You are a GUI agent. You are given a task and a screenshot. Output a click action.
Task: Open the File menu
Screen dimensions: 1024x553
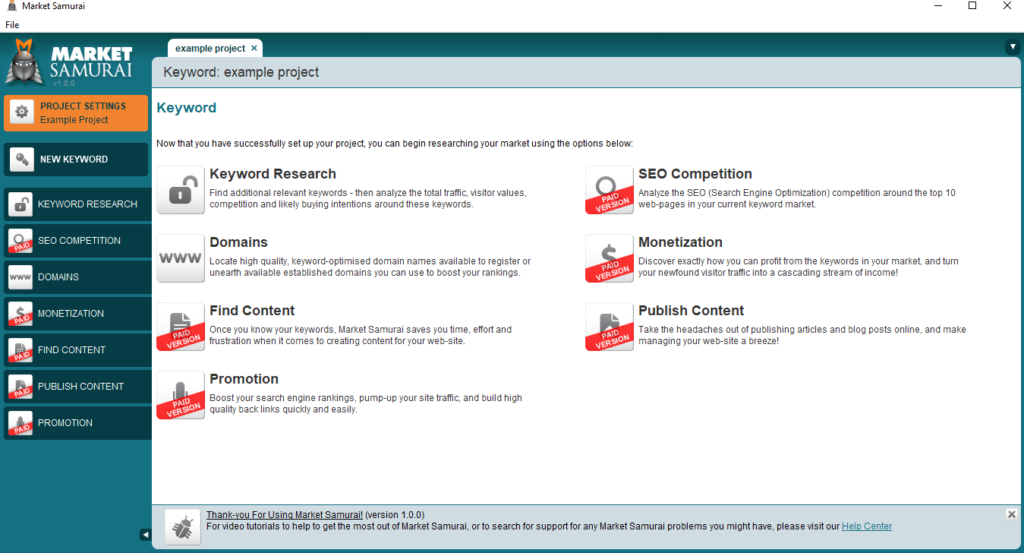12,25
